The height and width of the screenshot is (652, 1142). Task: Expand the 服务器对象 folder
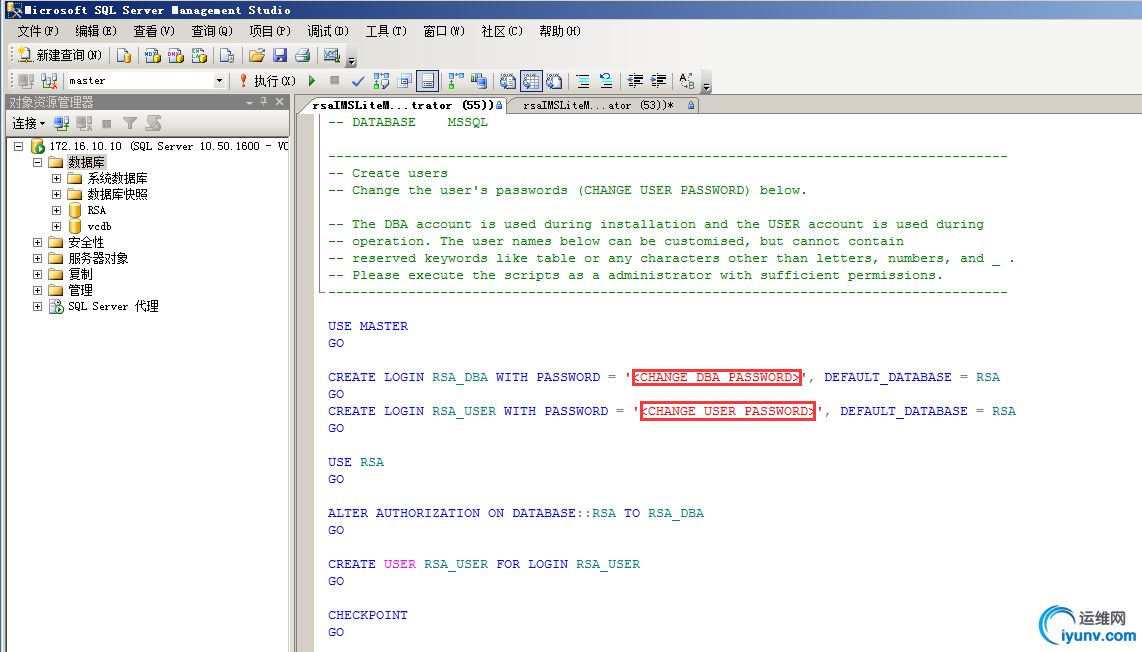37,259
